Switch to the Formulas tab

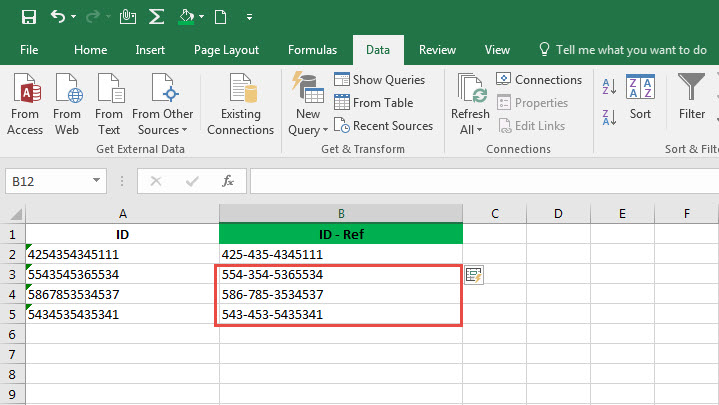tap(312, 50)
